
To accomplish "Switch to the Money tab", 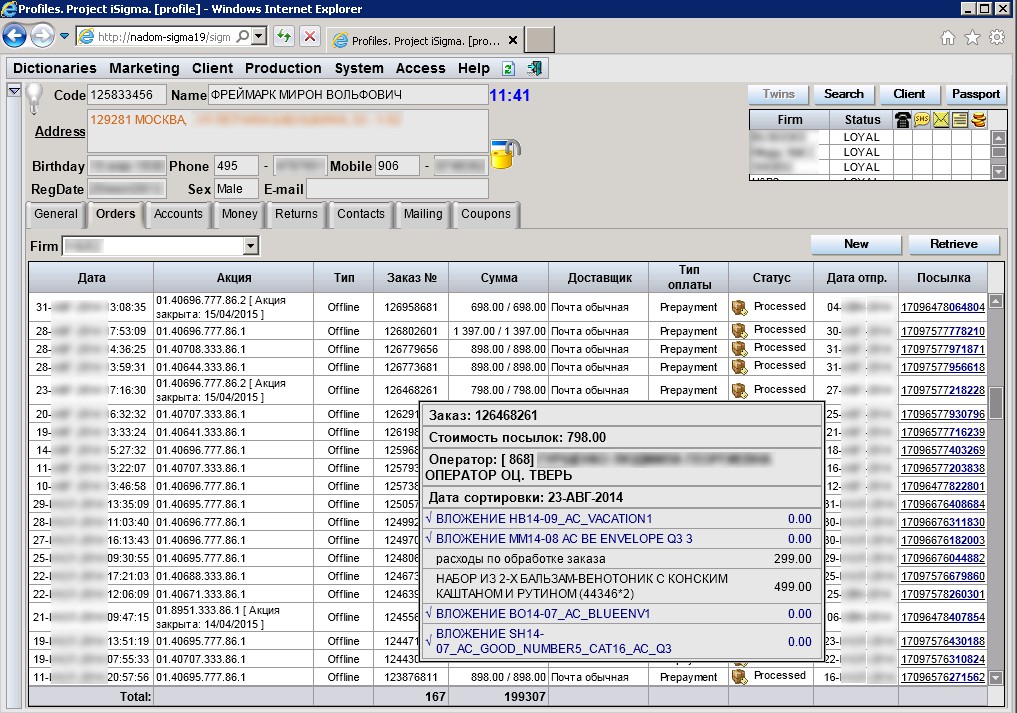I will [x=240, y=214].
